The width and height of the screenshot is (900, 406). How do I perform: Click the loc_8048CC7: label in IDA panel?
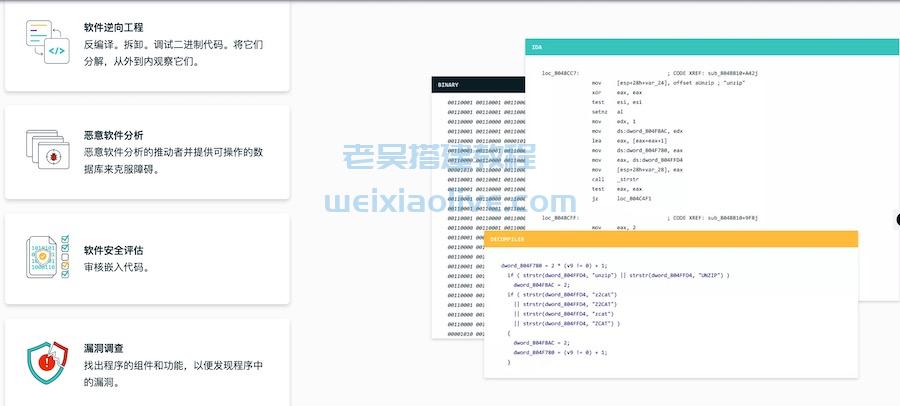[560, 74]
